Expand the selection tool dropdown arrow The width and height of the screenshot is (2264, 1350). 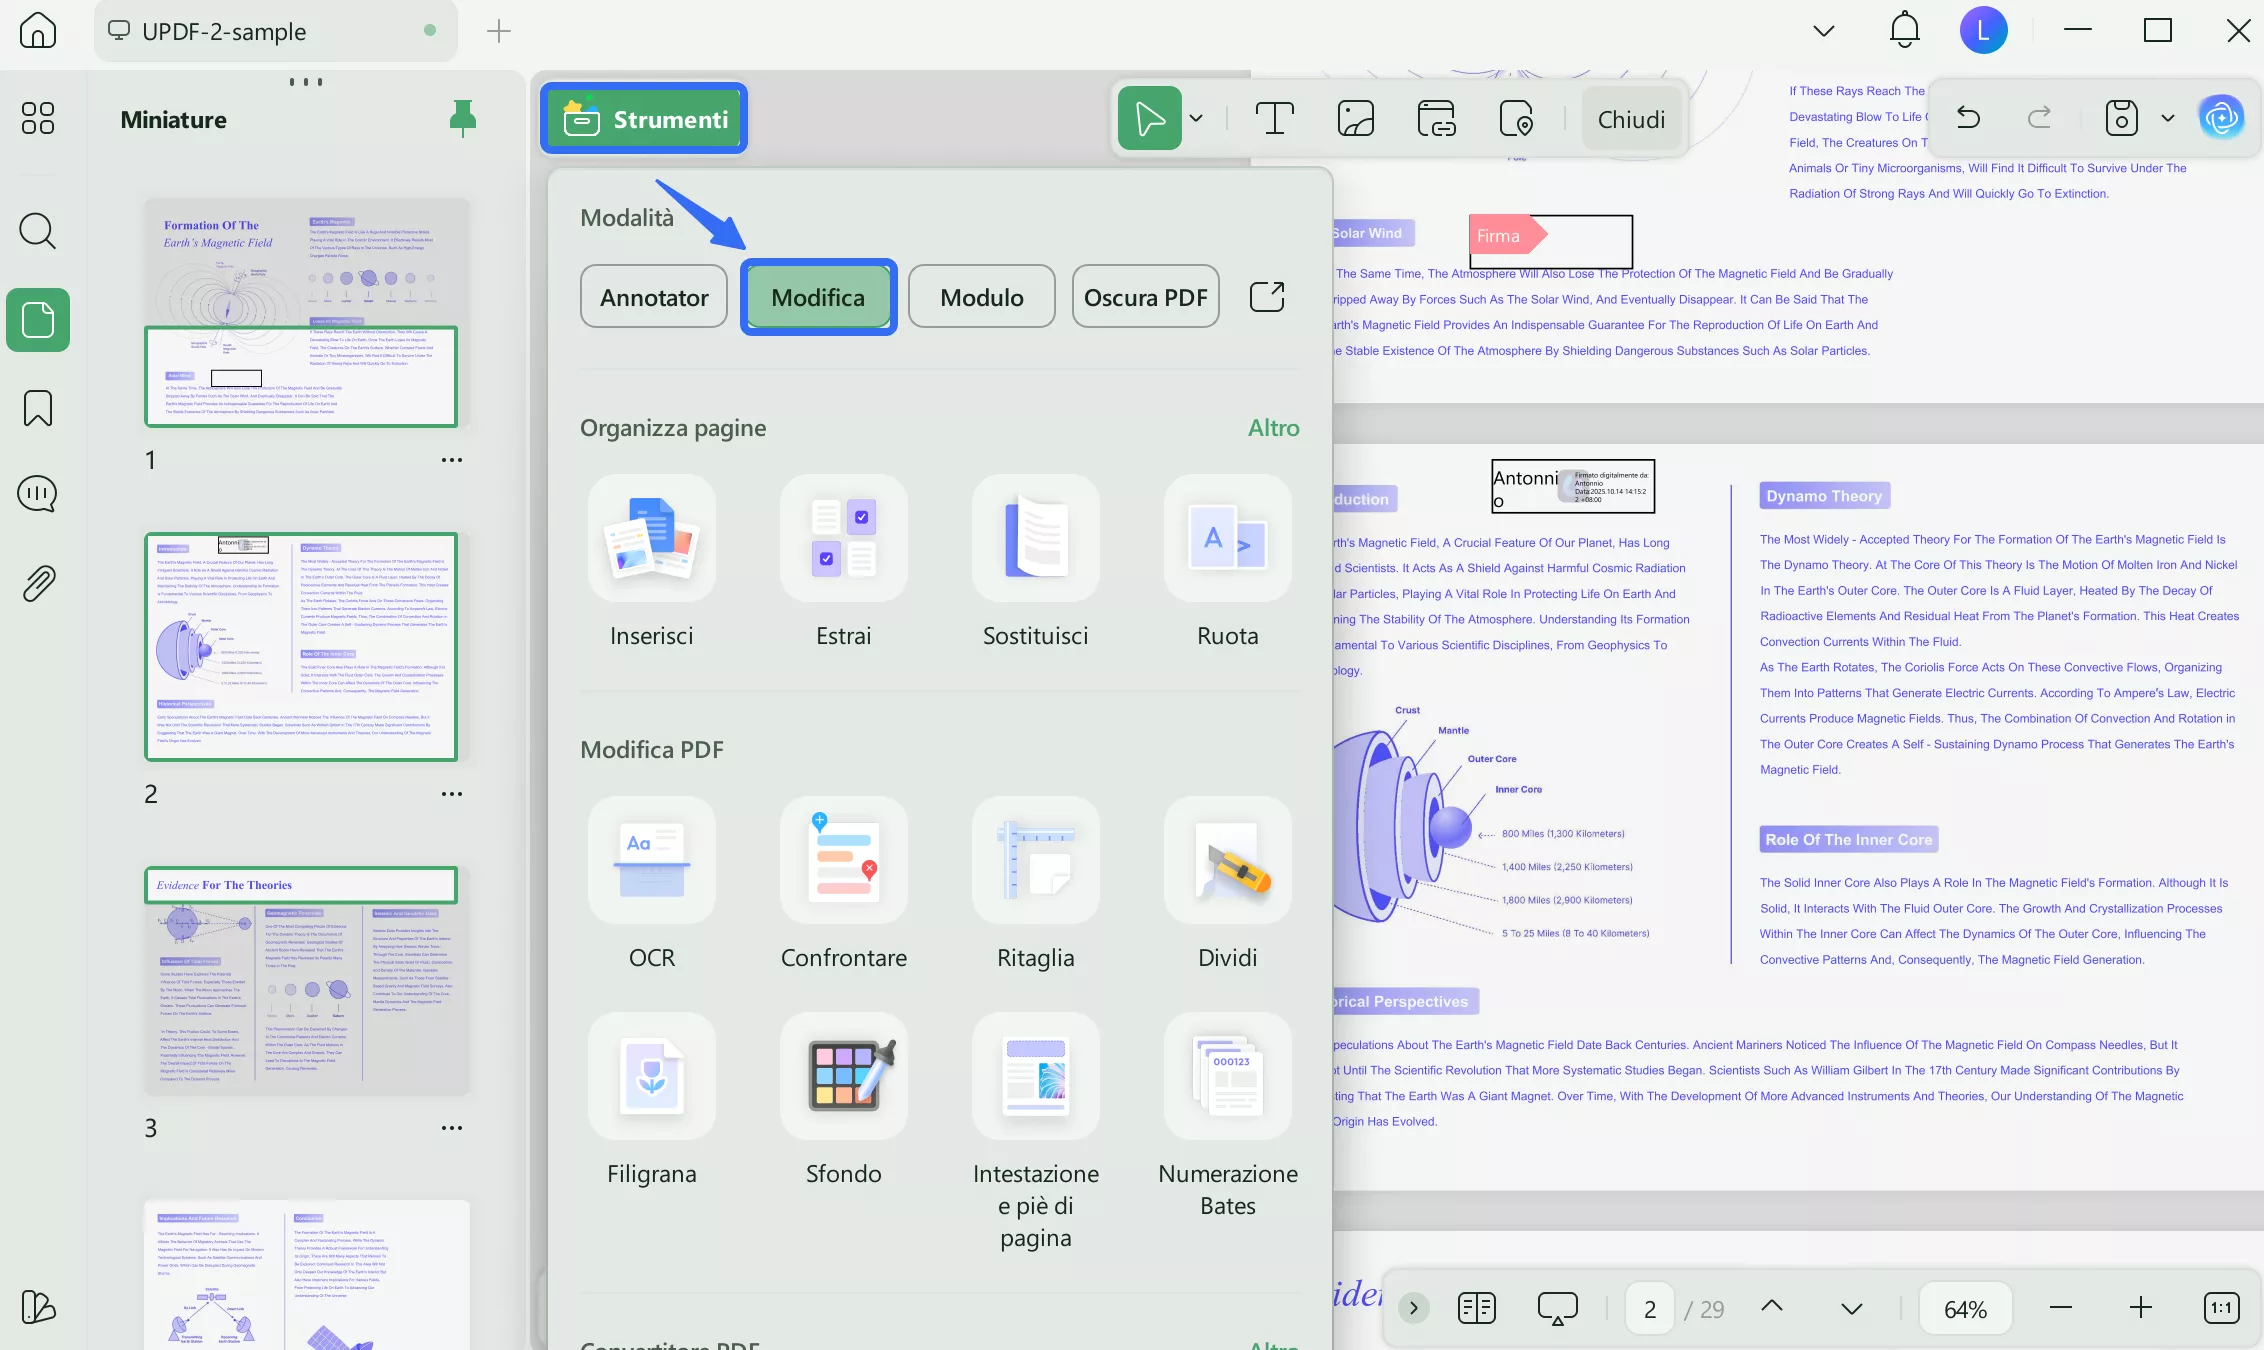[x=1196, y=118]
